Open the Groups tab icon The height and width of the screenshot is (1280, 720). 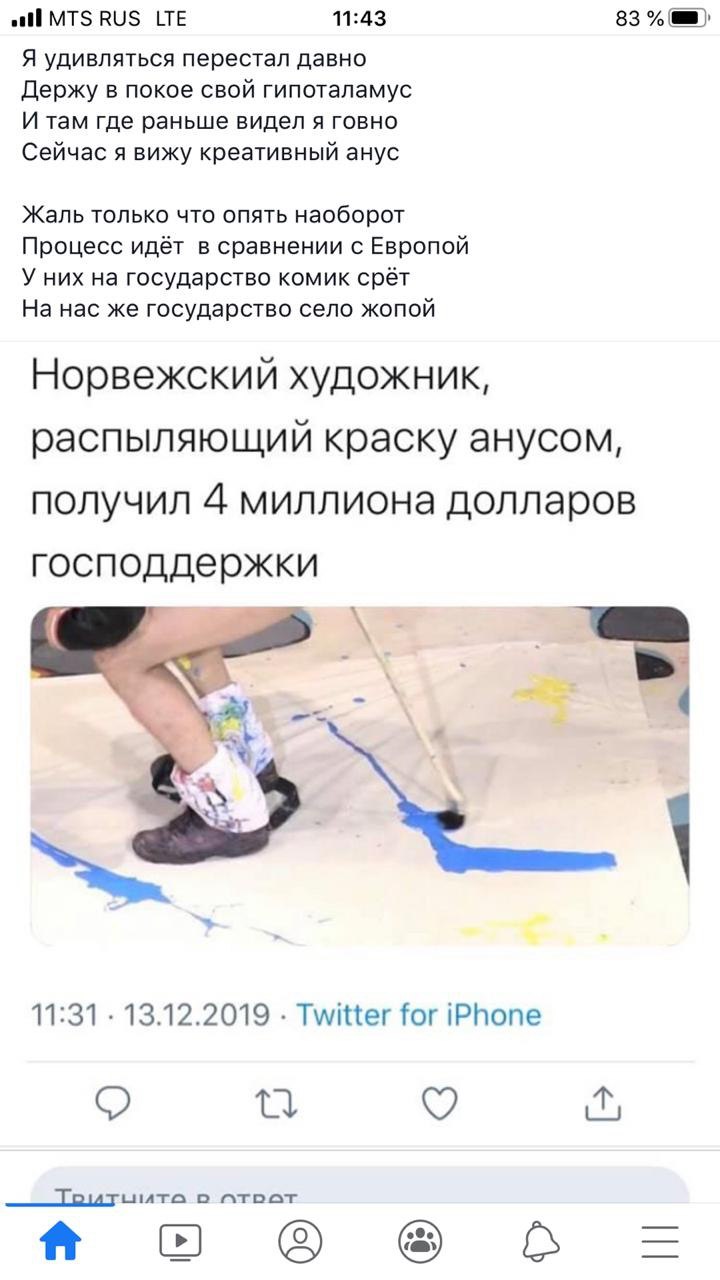420,1241
